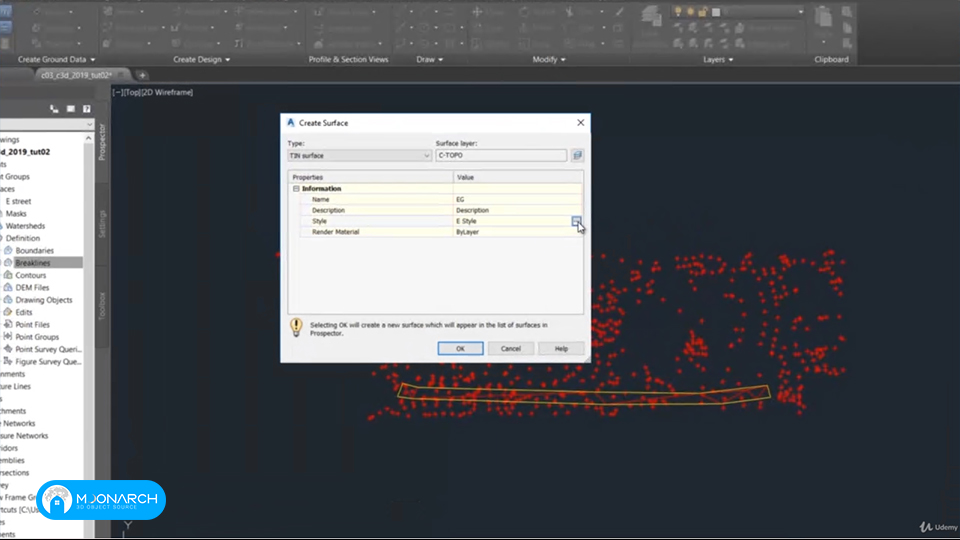
Task: Expand the Layers panel
Action: (718, 59)
